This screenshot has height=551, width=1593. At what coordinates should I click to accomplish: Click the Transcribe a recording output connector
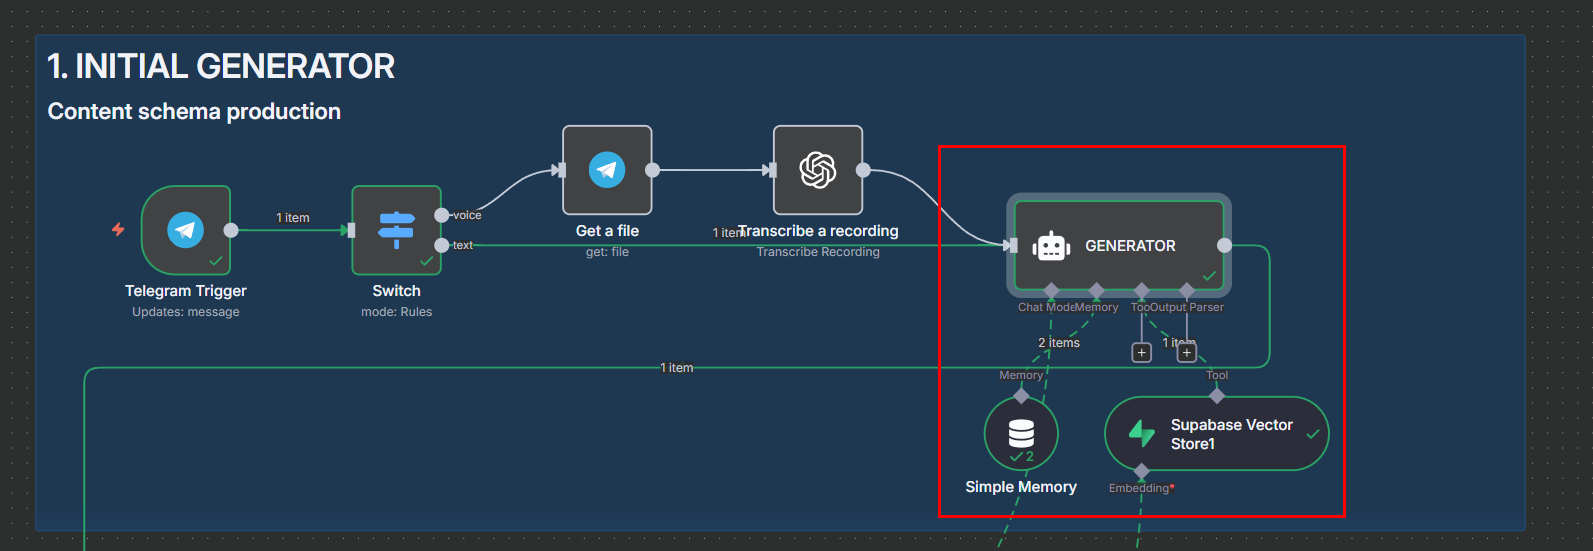863,170
